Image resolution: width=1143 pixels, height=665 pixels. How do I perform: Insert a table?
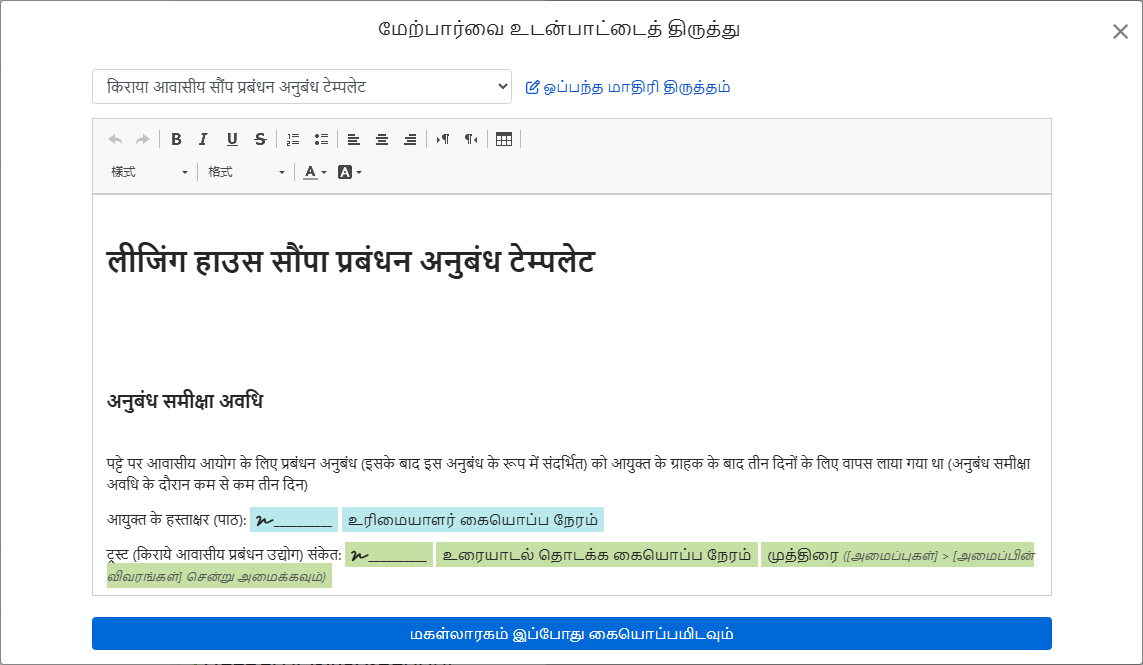coord(504,139)
